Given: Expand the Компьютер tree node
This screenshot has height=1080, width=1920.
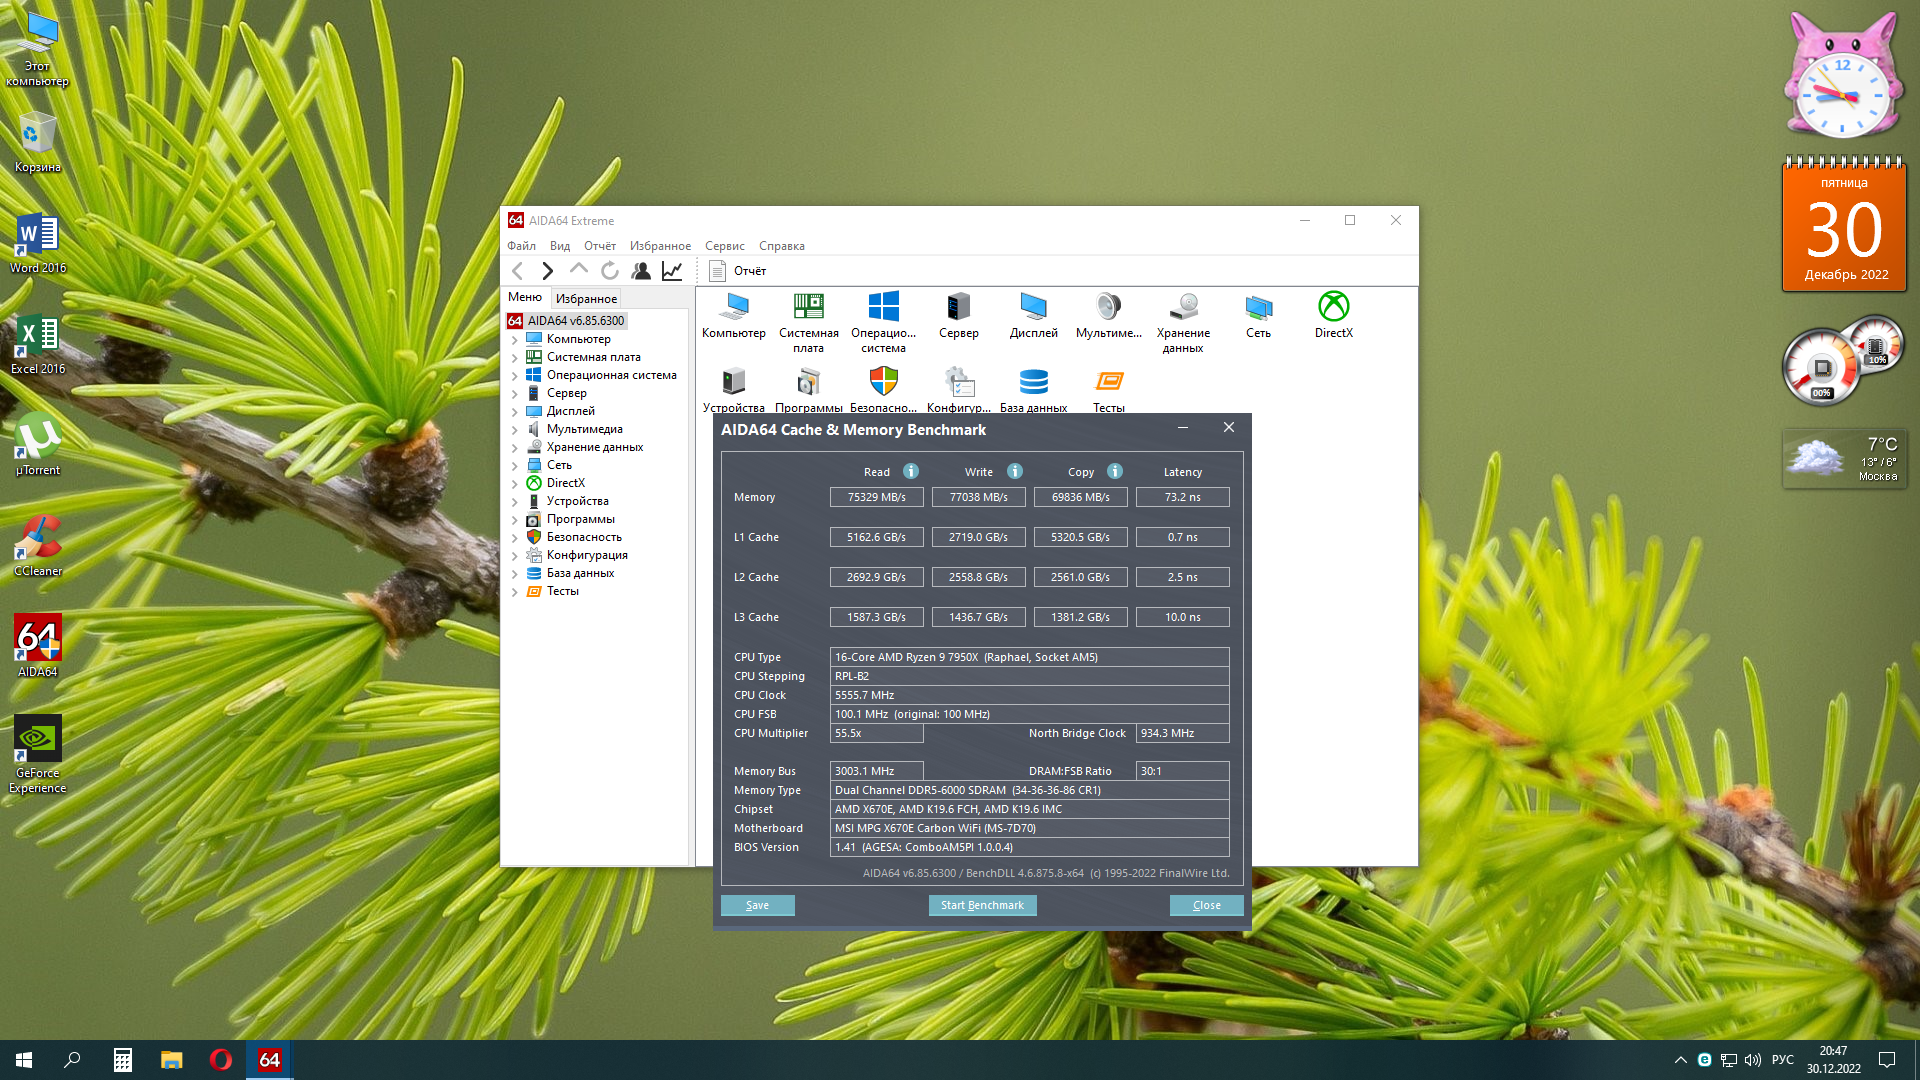Looking at the screenshot, I should click(515, 340).
